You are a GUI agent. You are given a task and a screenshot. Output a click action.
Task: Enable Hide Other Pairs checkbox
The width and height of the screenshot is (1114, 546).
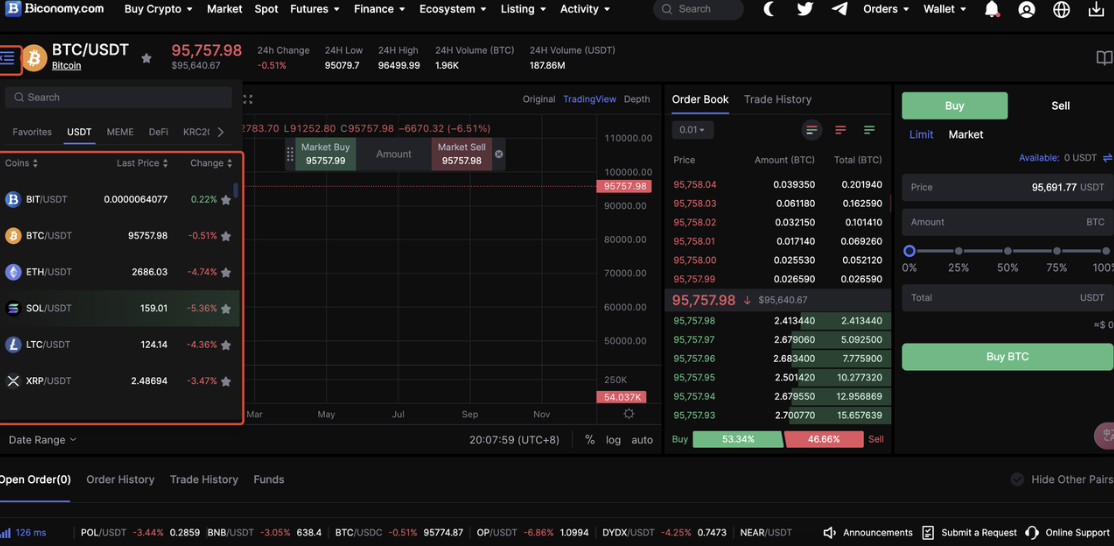click(1017, 480)
